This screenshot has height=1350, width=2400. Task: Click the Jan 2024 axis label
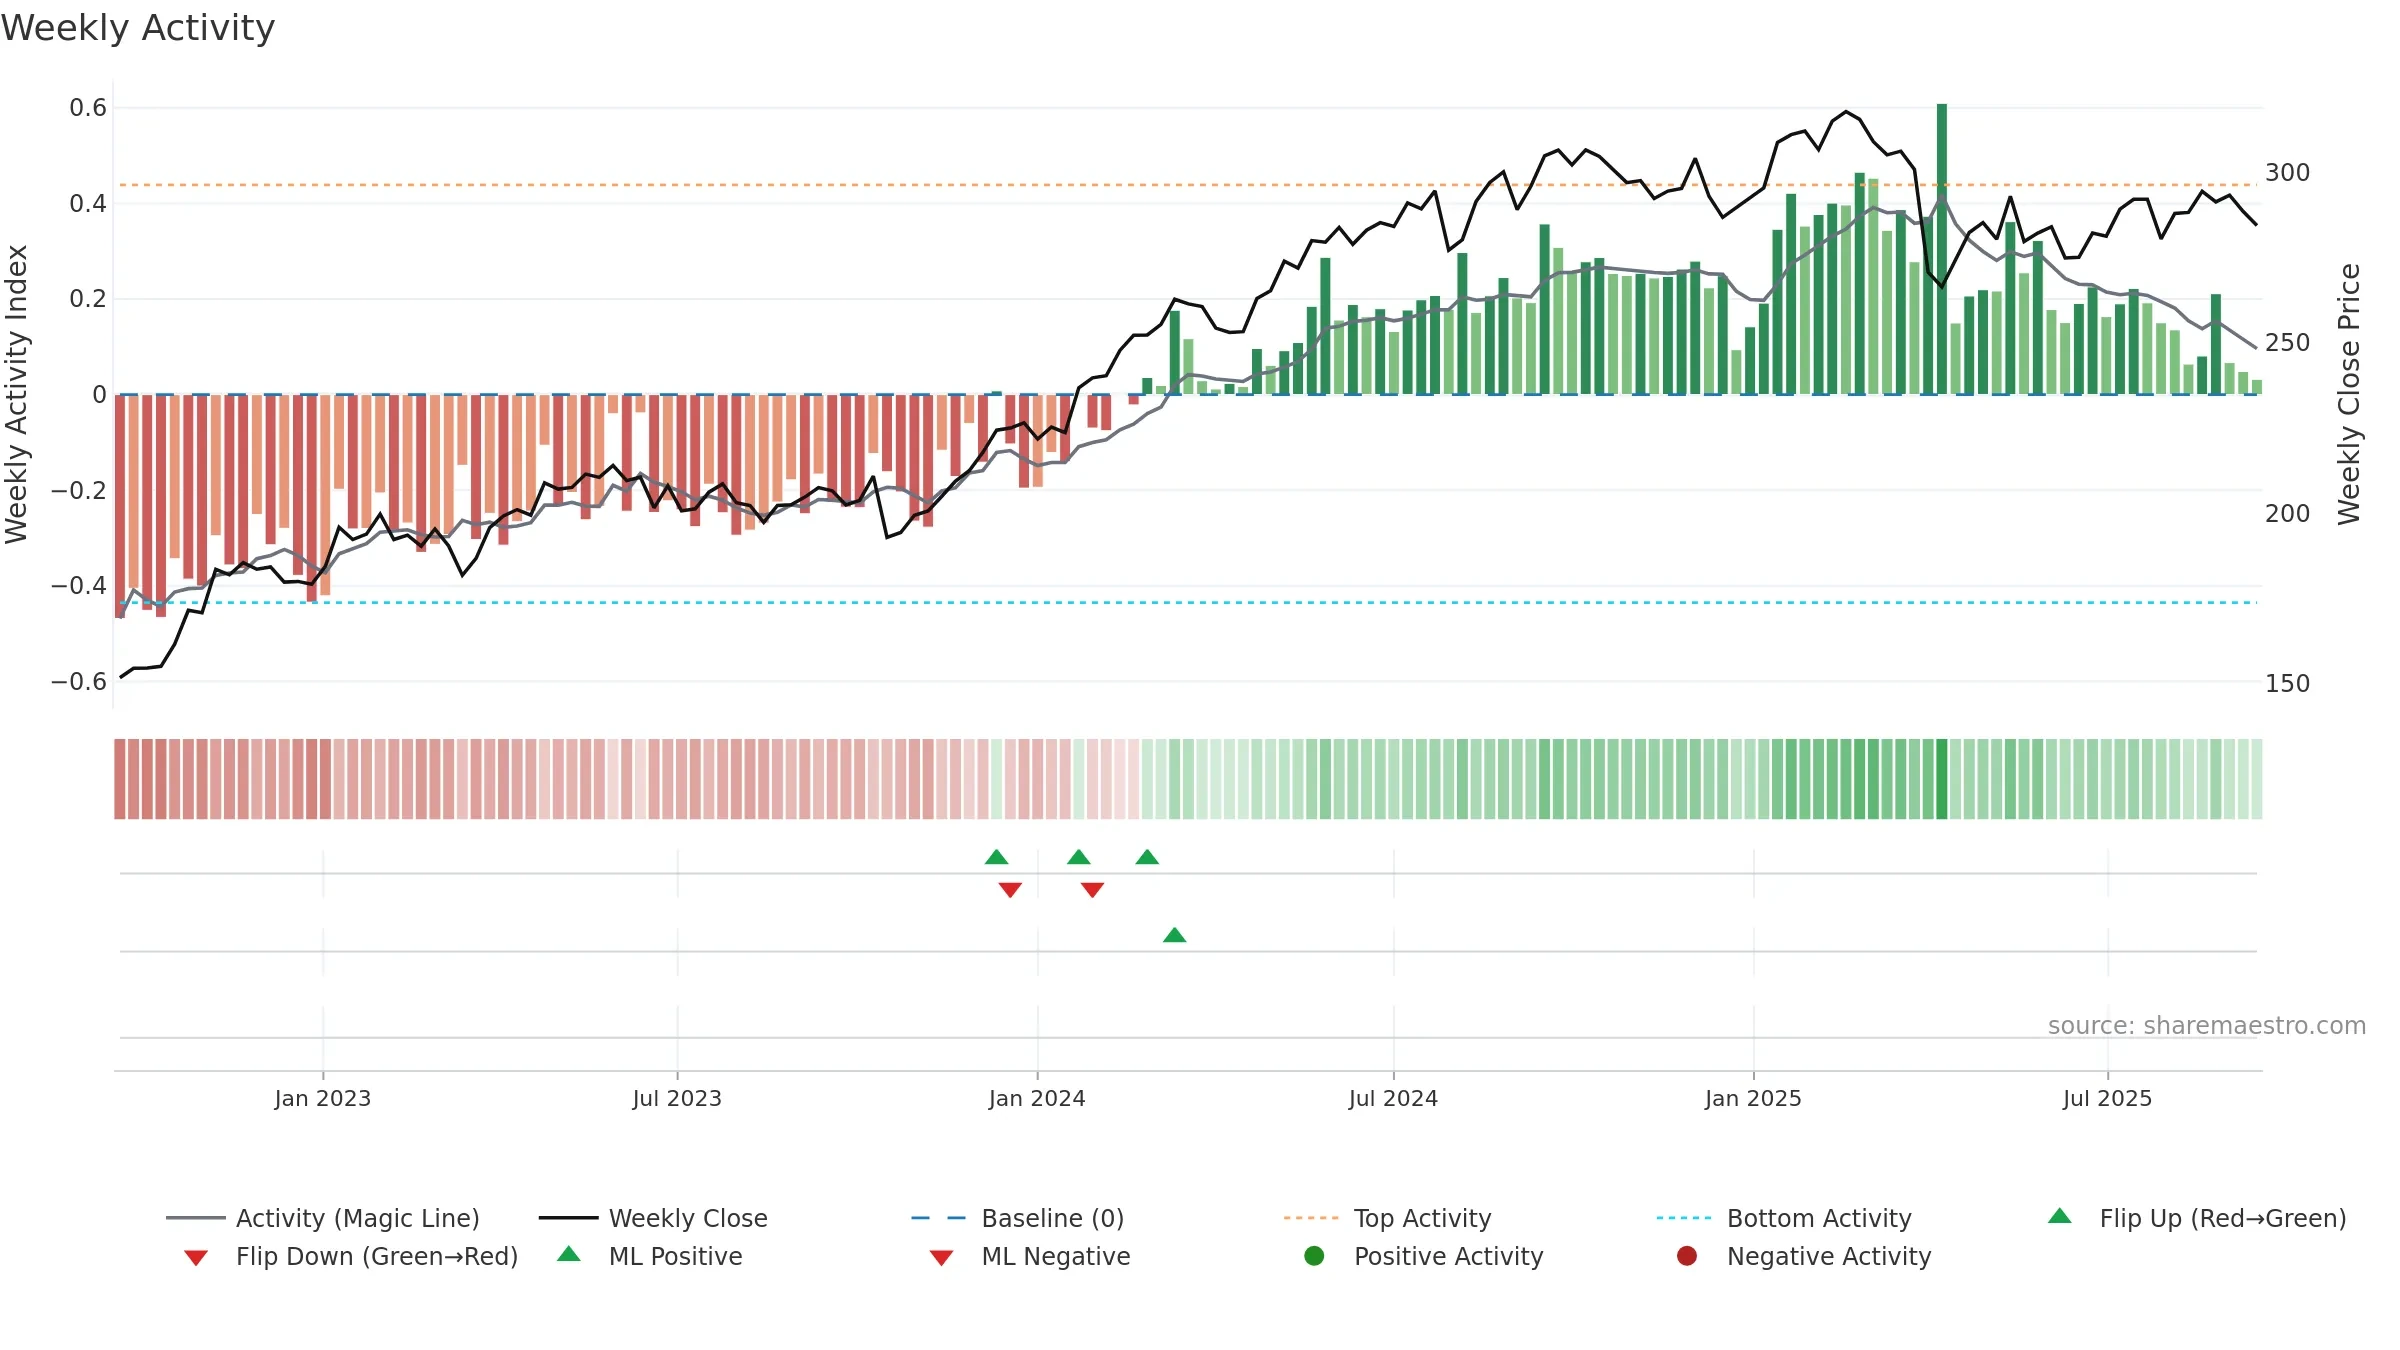click(1037, 1098)
